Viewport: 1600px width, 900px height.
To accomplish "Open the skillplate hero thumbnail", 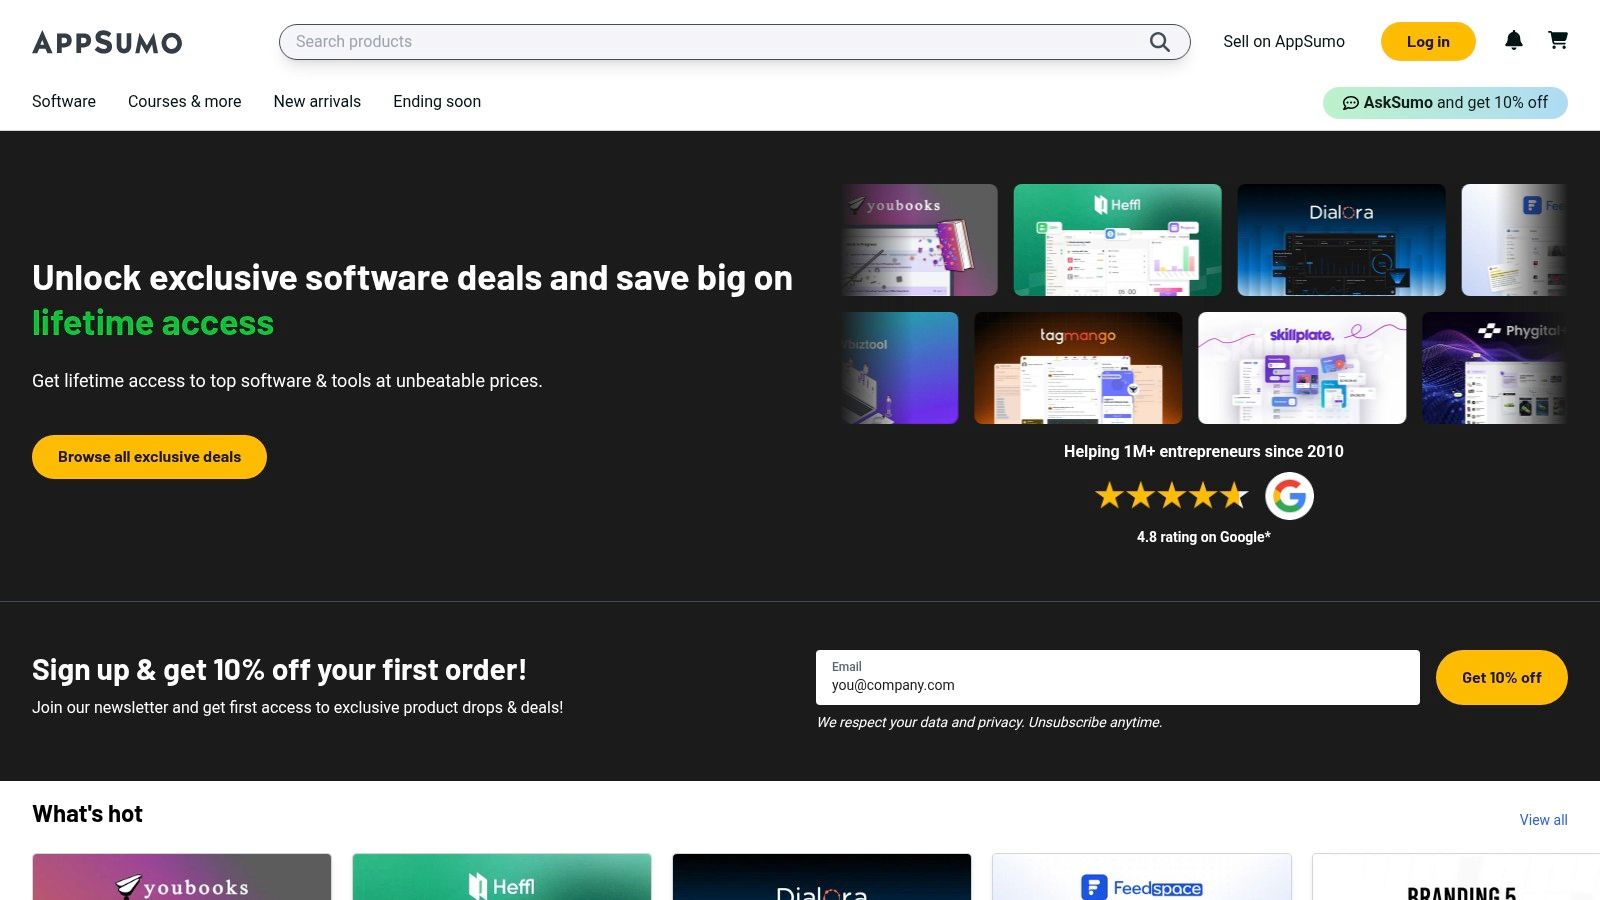I will [x=1302, y=368].
